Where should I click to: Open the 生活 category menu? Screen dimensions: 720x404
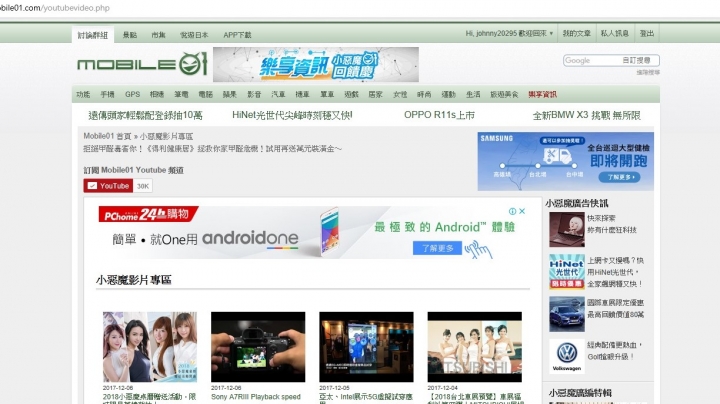coord(473,94)
